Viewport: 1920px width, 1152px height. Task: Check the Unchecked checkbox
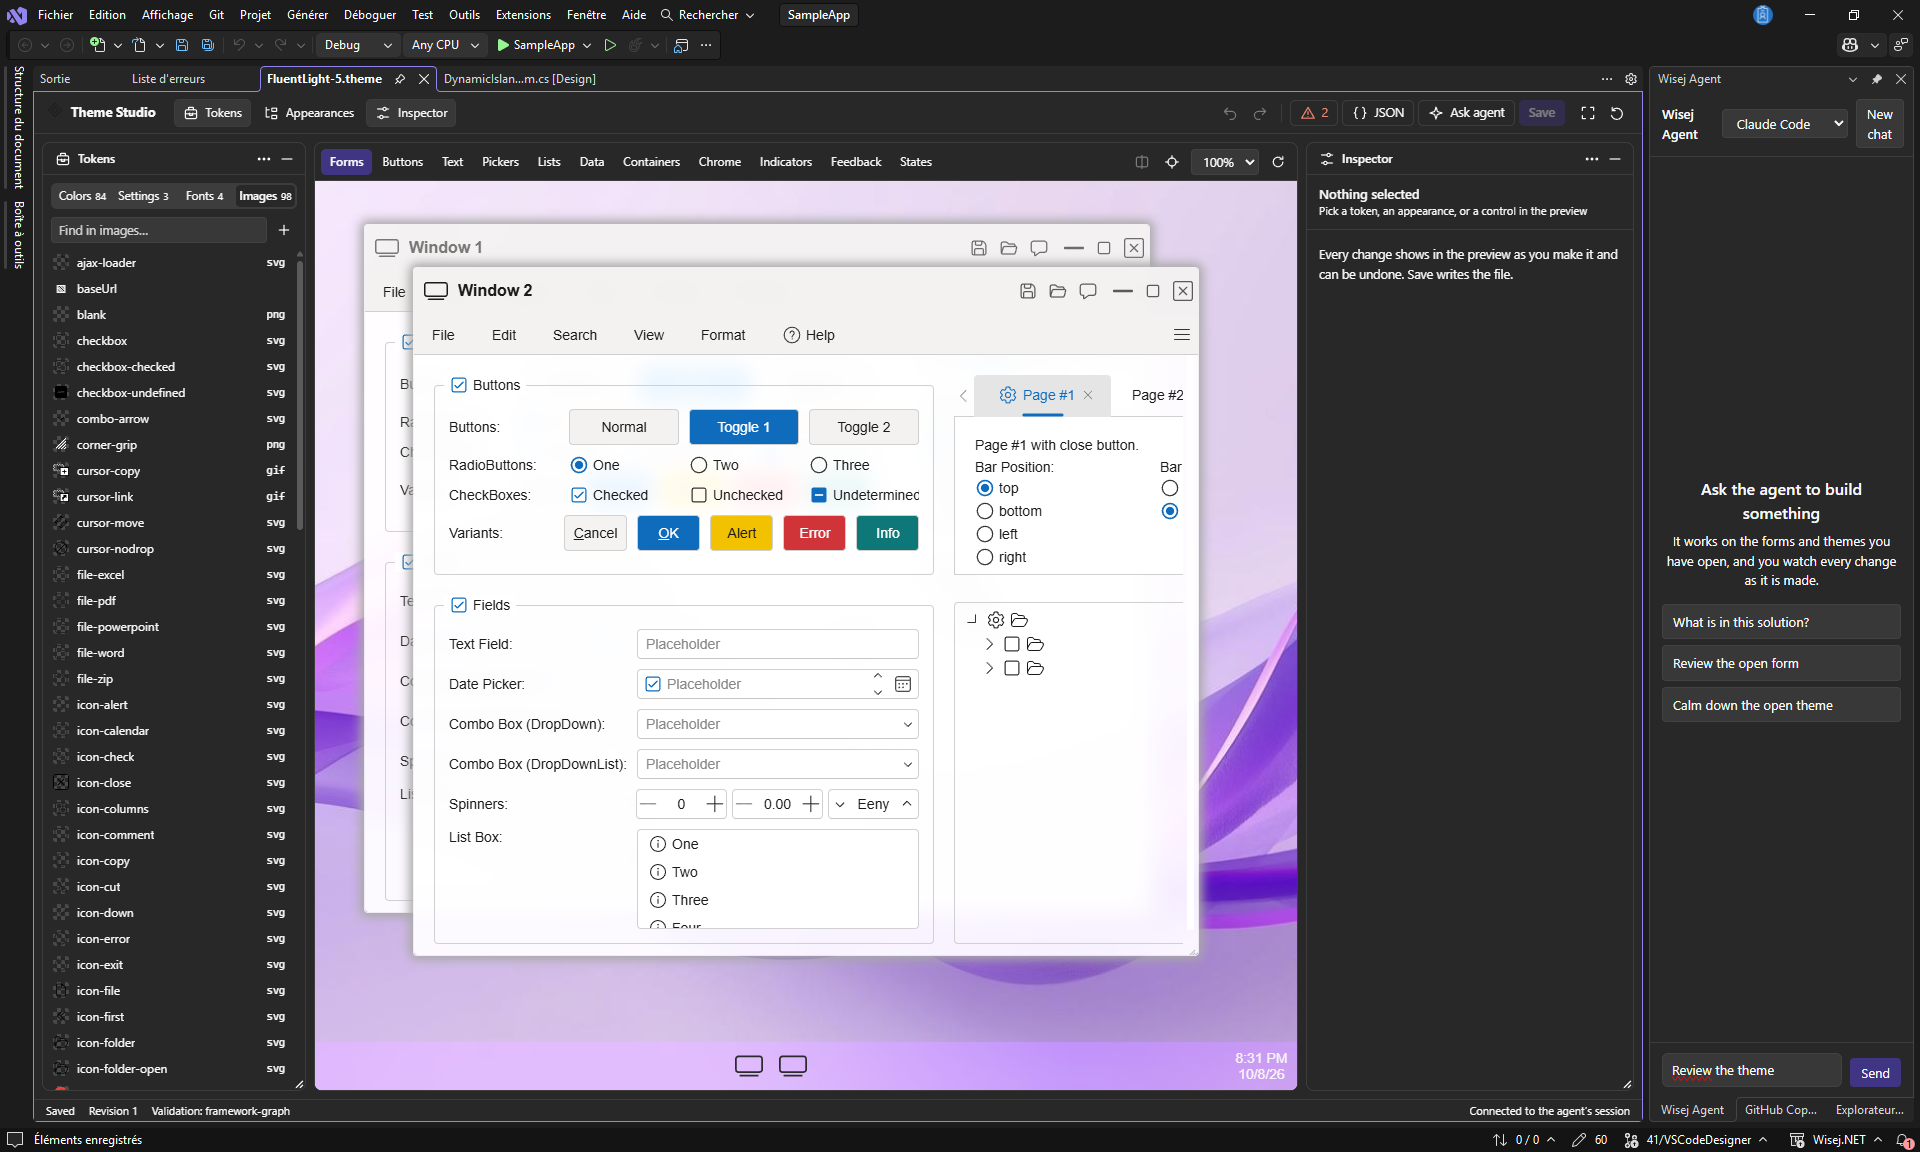point(699,495)
